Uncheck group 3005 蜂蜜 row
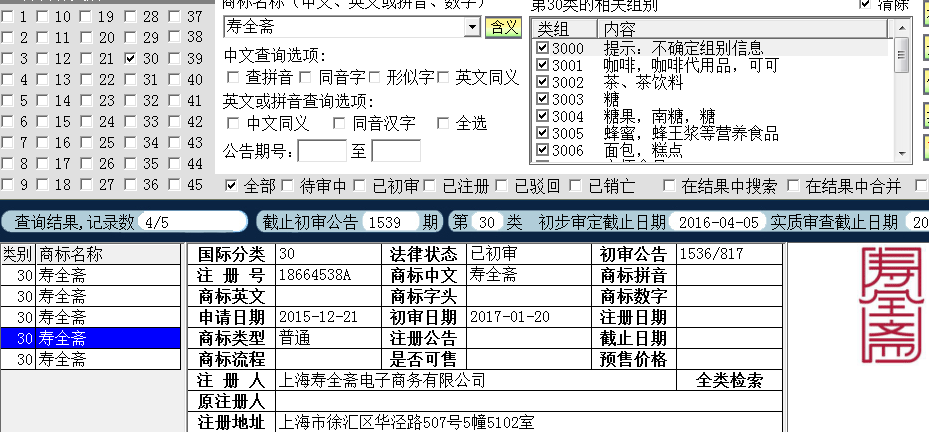Image resolution: width=929 pixels, height=432 pixels. [x=542, y=133]
